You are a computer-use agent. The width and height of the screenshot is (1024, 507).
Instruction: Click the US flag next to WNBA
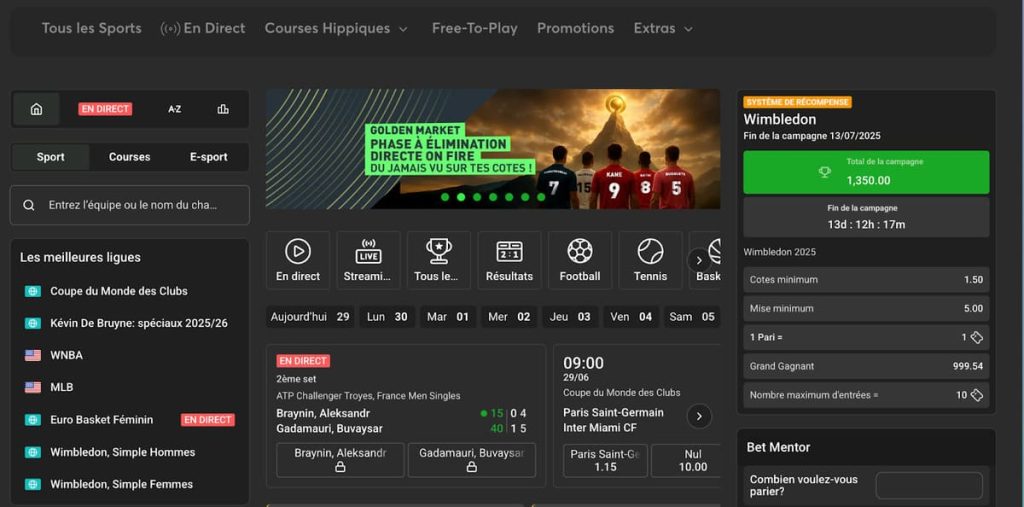33,355
